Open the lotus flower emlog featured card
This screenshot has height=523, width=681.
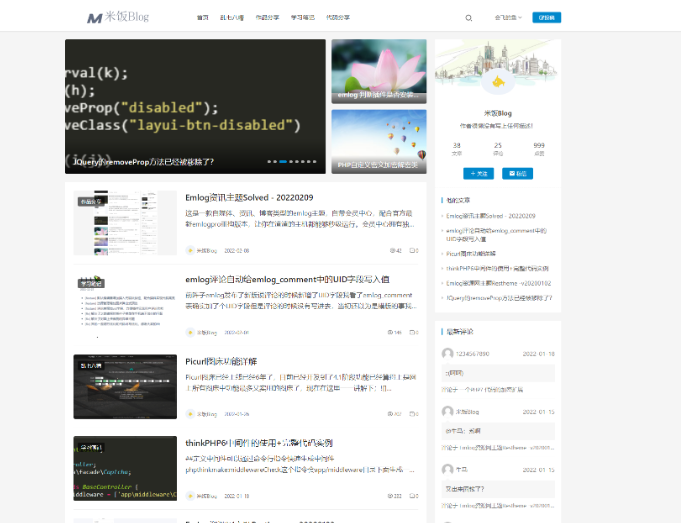(379, 71)
